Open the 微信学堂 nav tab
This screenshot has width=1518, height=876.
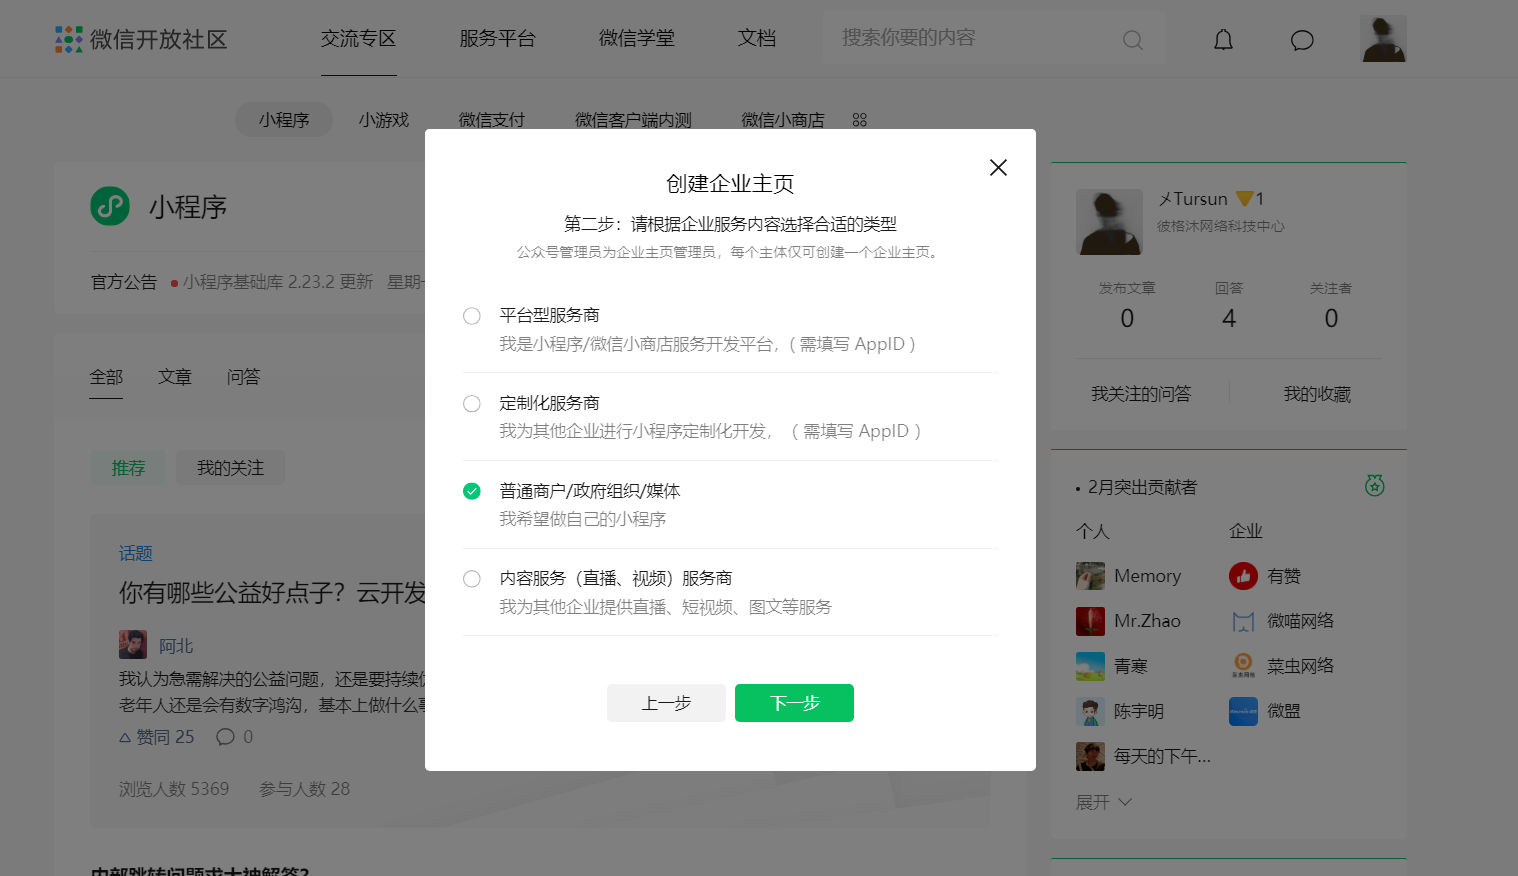click(637, 38)
